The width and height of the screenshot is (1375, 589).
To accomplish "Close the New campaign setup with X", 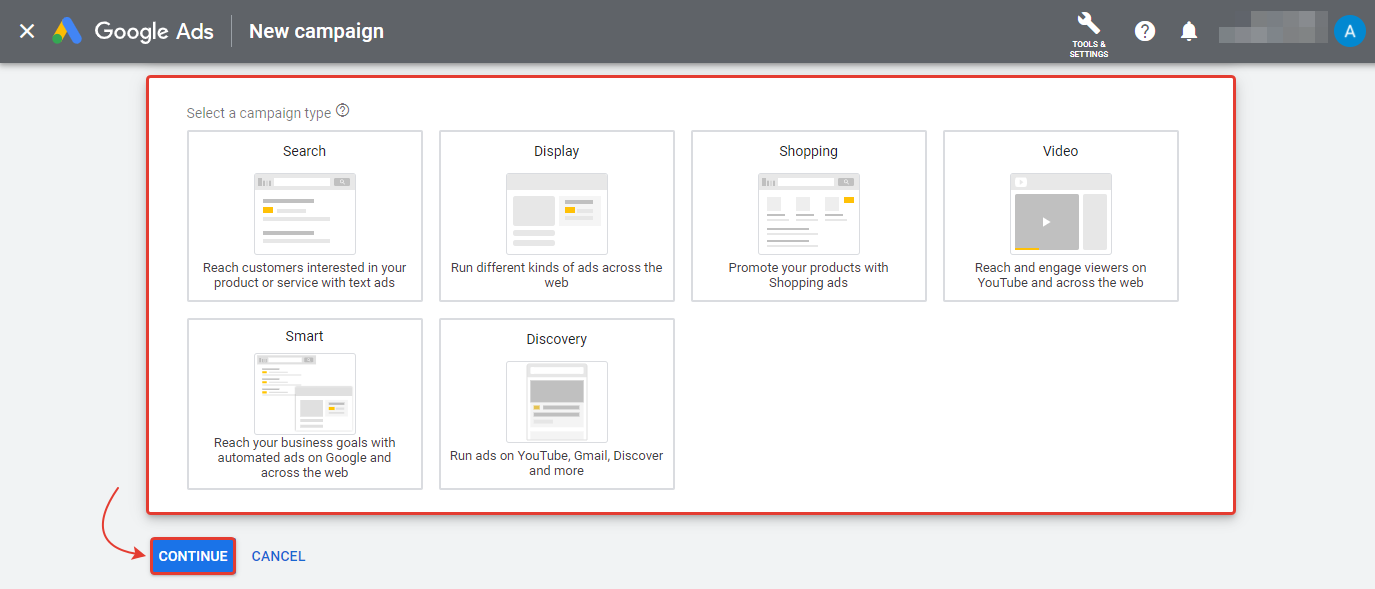I will click(27, 31).
